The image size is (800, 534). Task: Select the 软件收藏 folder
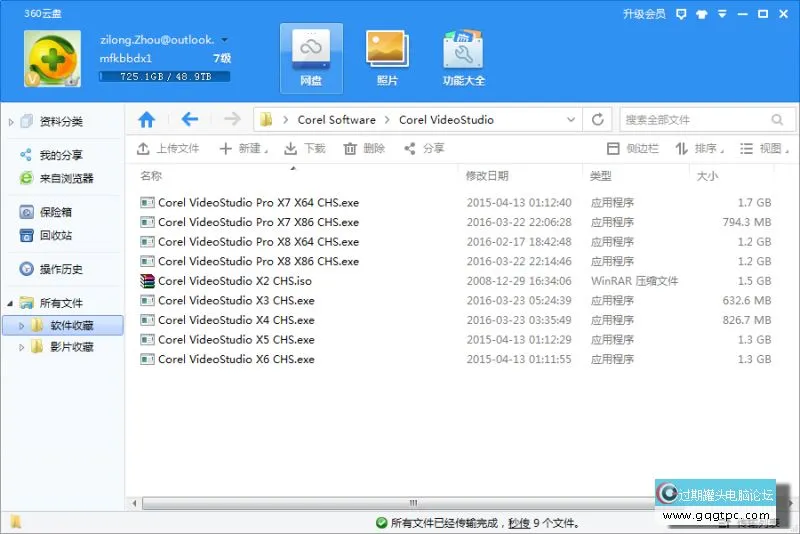[72, 325]
